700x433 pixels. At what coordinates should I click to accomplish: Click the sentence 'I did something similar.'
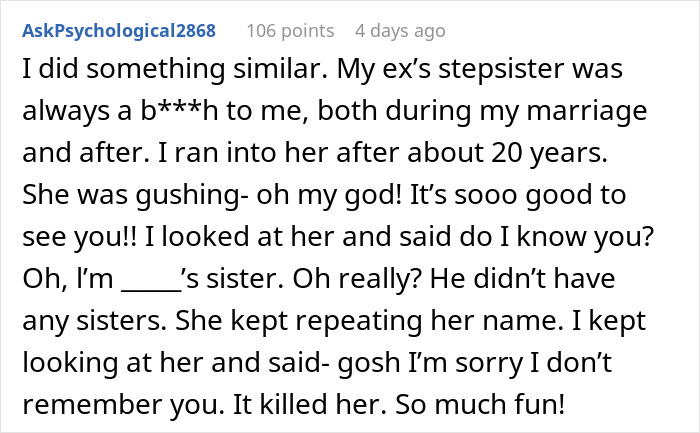pyautogui.click(x=175, y=69)
